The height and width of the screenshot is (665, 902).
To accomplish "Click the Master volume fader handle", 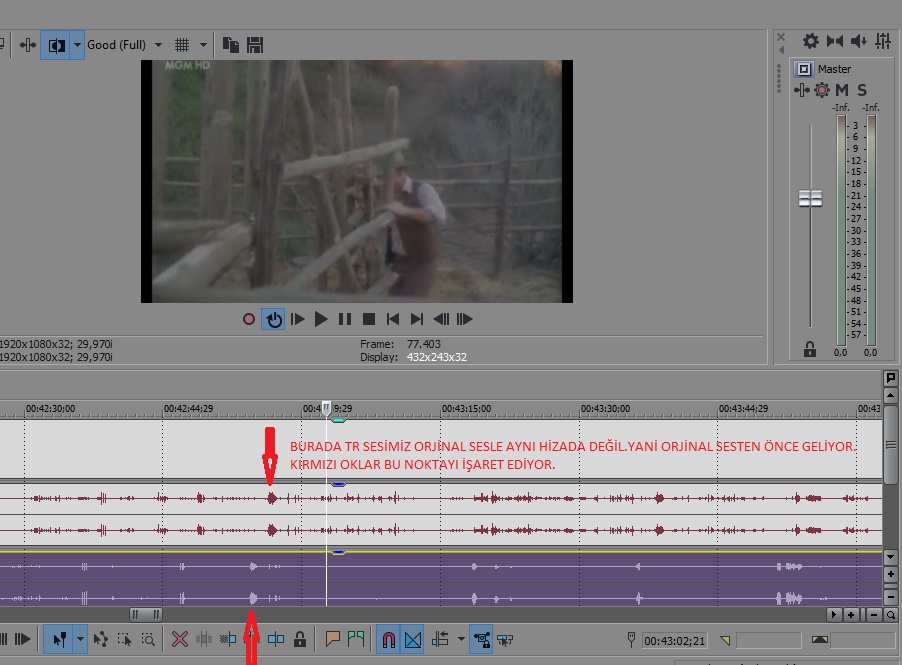I will (811, 198).
